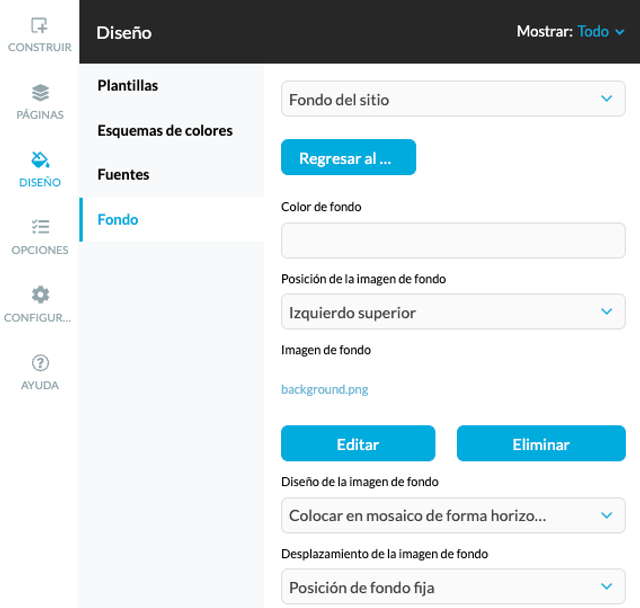The height and width of the screenshot is (608, 640).
Task: Open the Ayuda question mark icon
Action: [x=40, y=362]
